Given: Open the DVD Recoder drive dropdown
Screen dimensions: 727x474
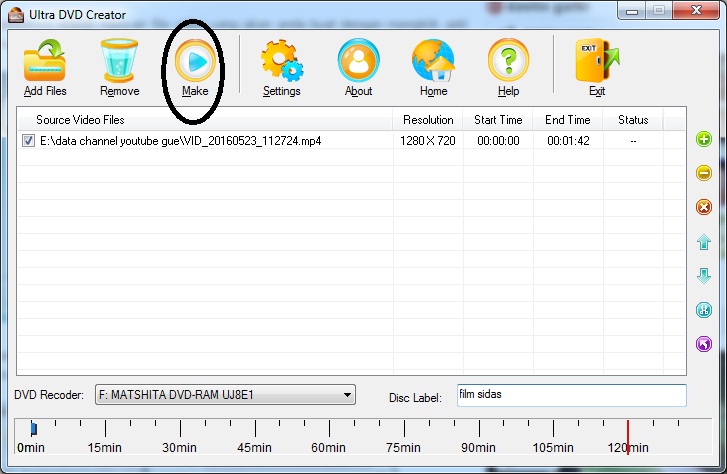Looking at the screenshot, I should click(x=225, y=395).
